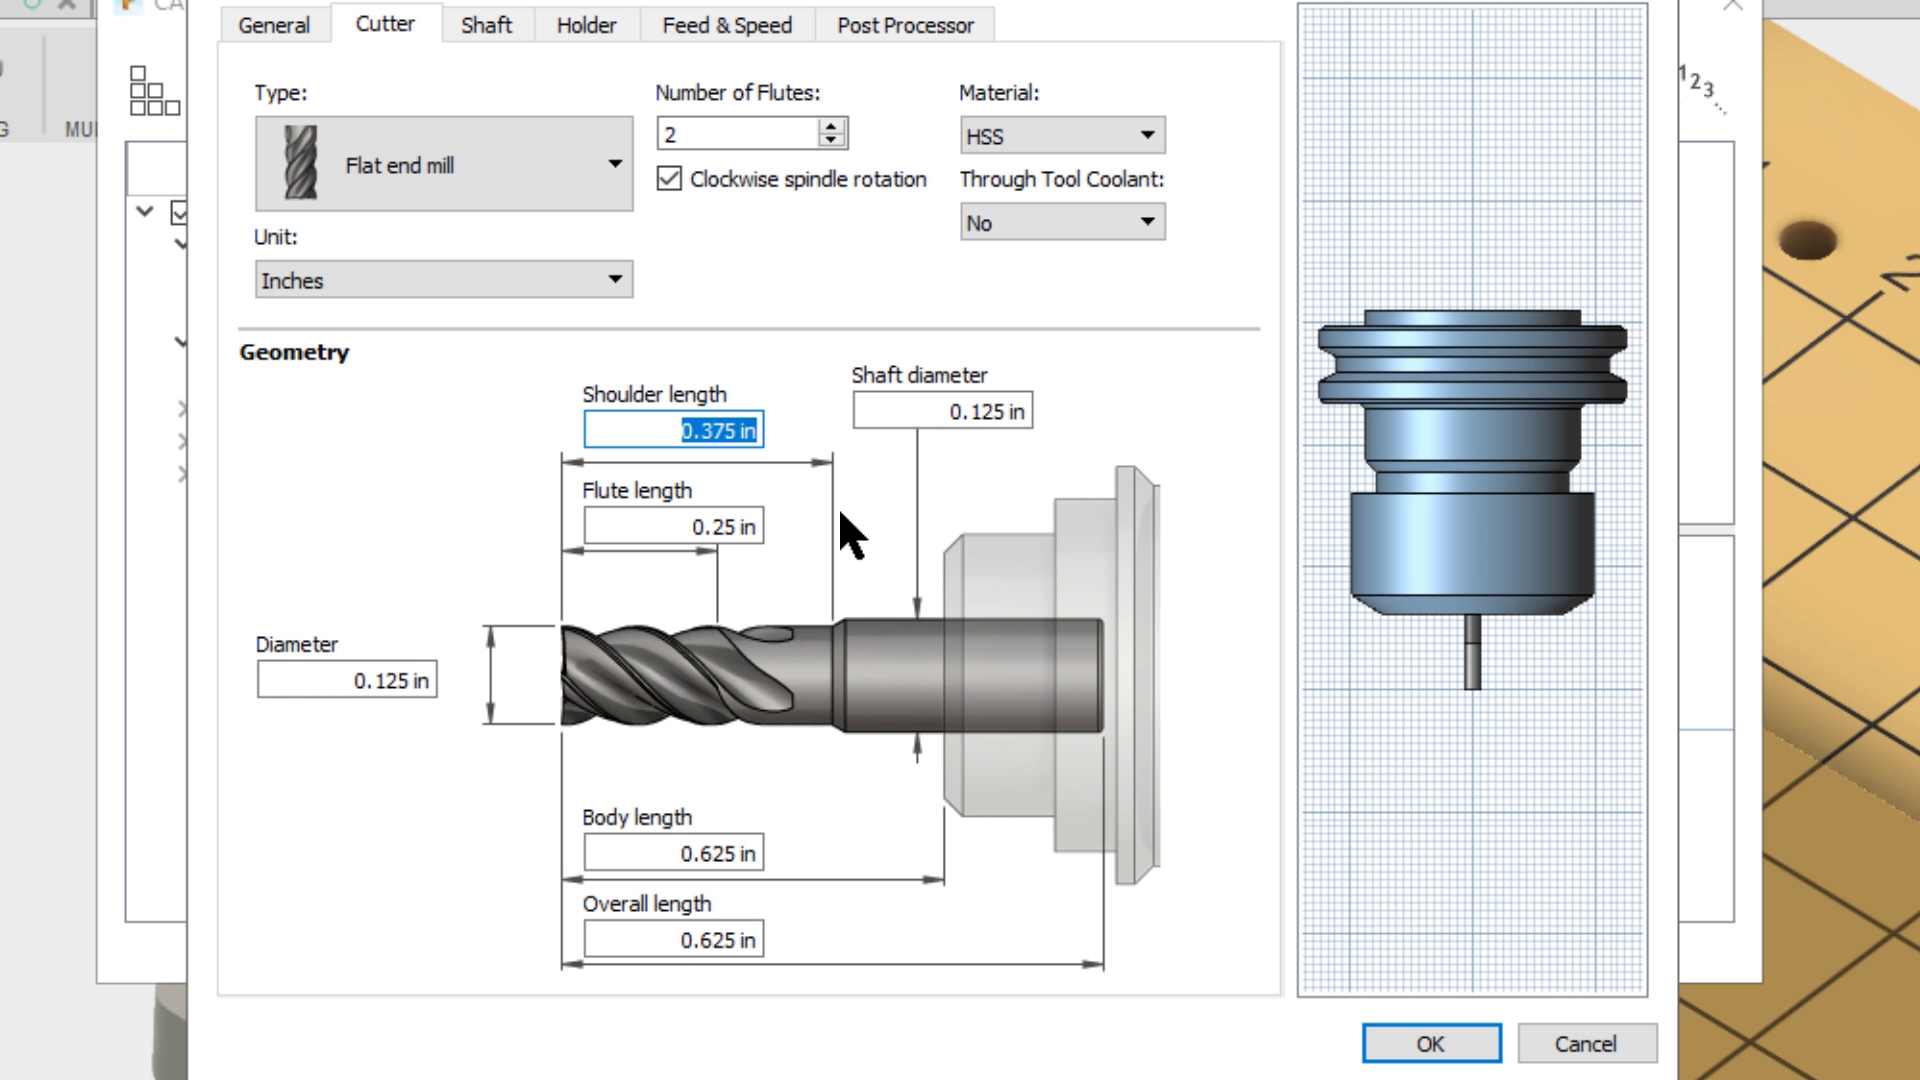Switch to the General tab
This screenshot has height=1080, width=1920.
point(272,24)
